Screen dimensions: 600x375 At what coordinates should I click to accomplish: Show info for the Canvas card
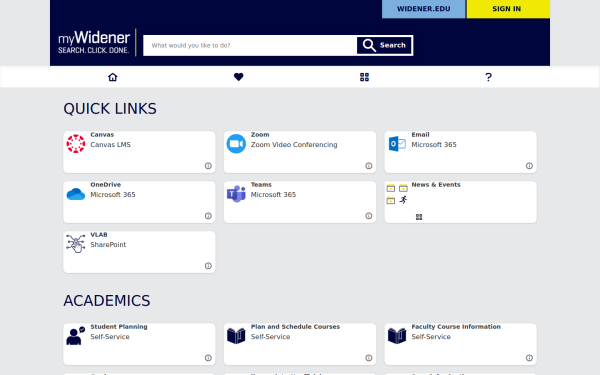click(x=208, y=166)
